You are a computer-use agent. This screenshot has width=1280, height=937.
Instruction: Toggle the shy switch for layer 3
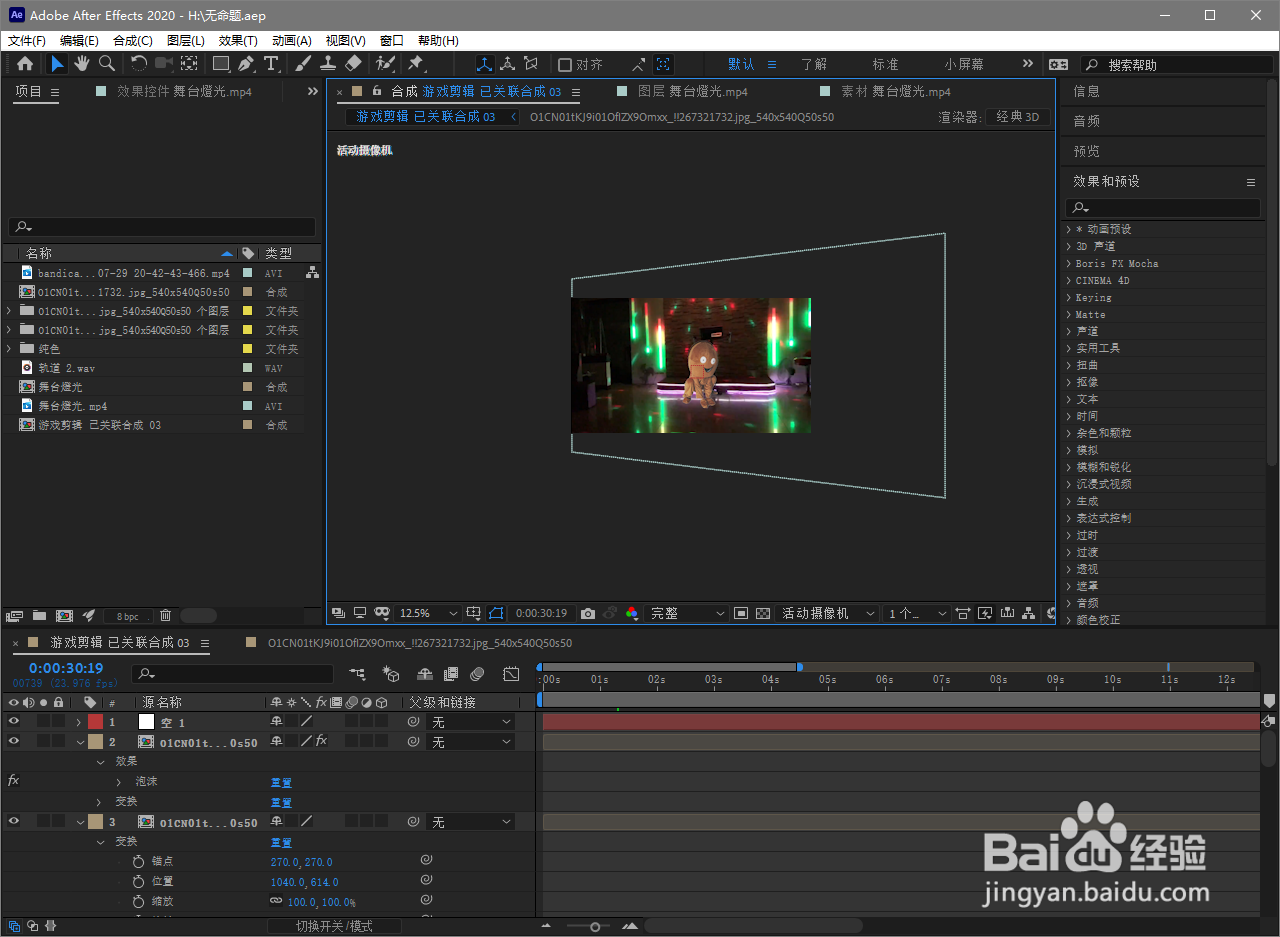pos(276,821)
